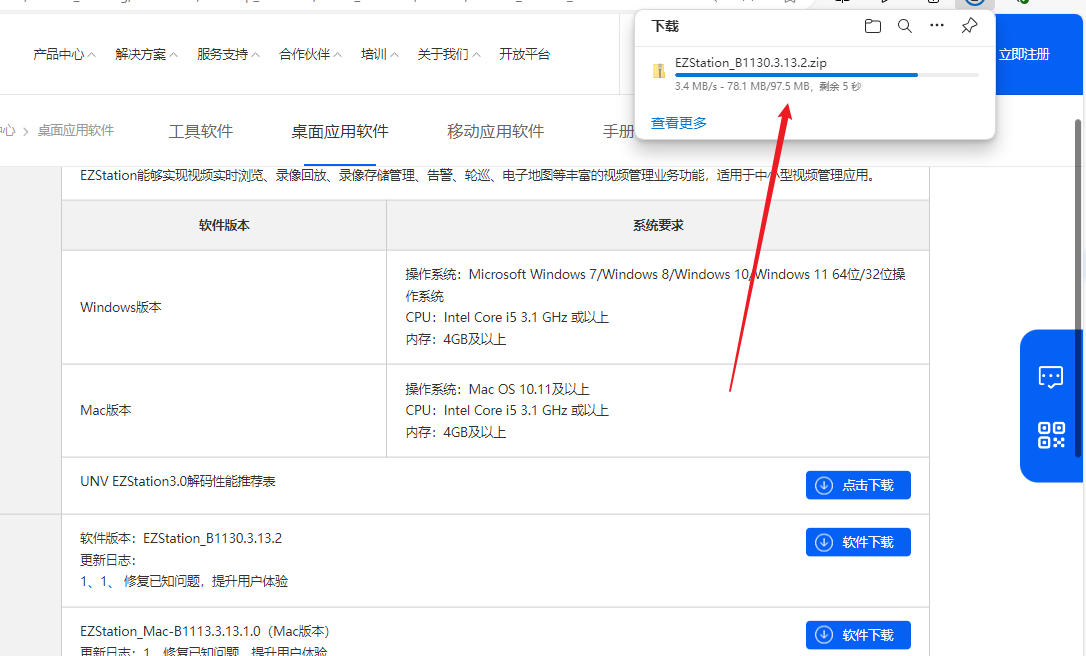Click download arrow on Mac version 软件下载 button

[824, 635]
